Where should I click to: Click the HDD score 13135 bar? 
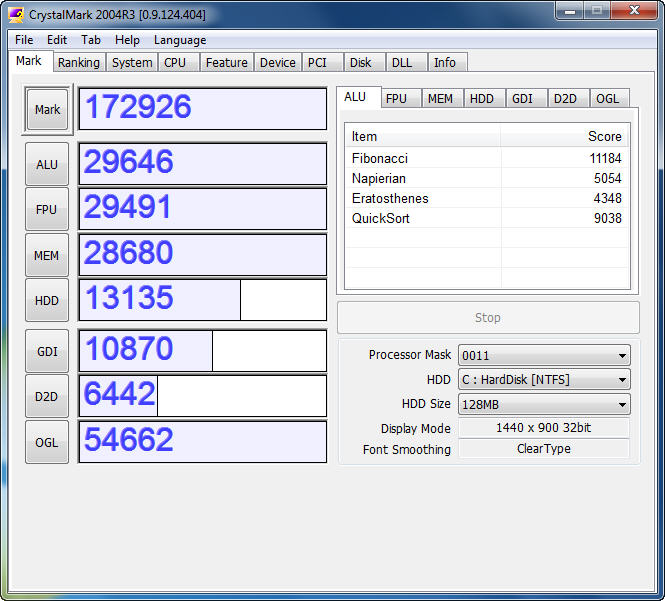coord(203,300)
